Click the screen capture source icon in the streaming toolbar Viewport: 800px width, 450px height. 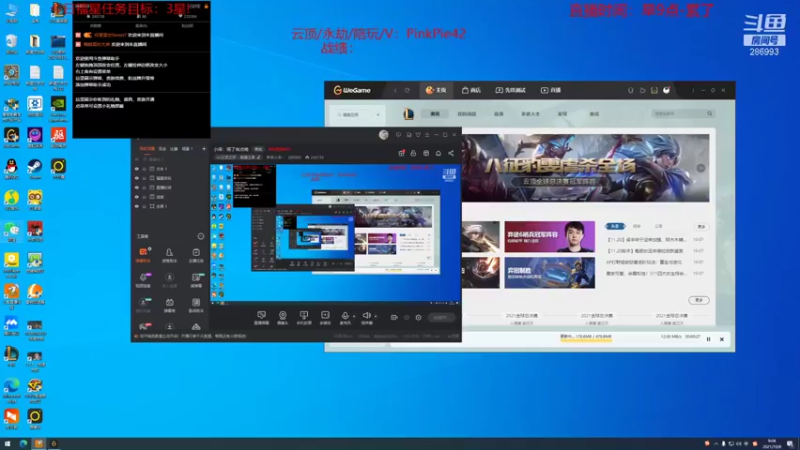point(261,317)
